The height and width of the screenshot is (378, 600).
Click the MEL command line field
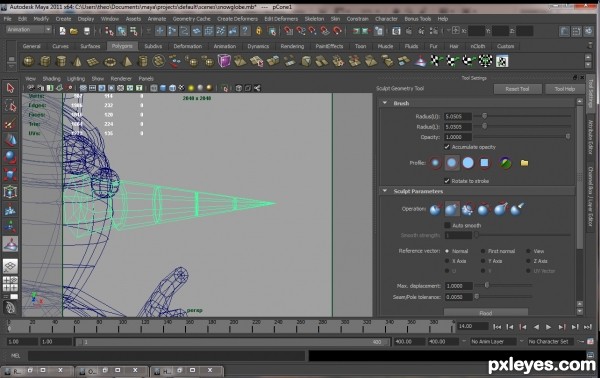pos(166,356)
